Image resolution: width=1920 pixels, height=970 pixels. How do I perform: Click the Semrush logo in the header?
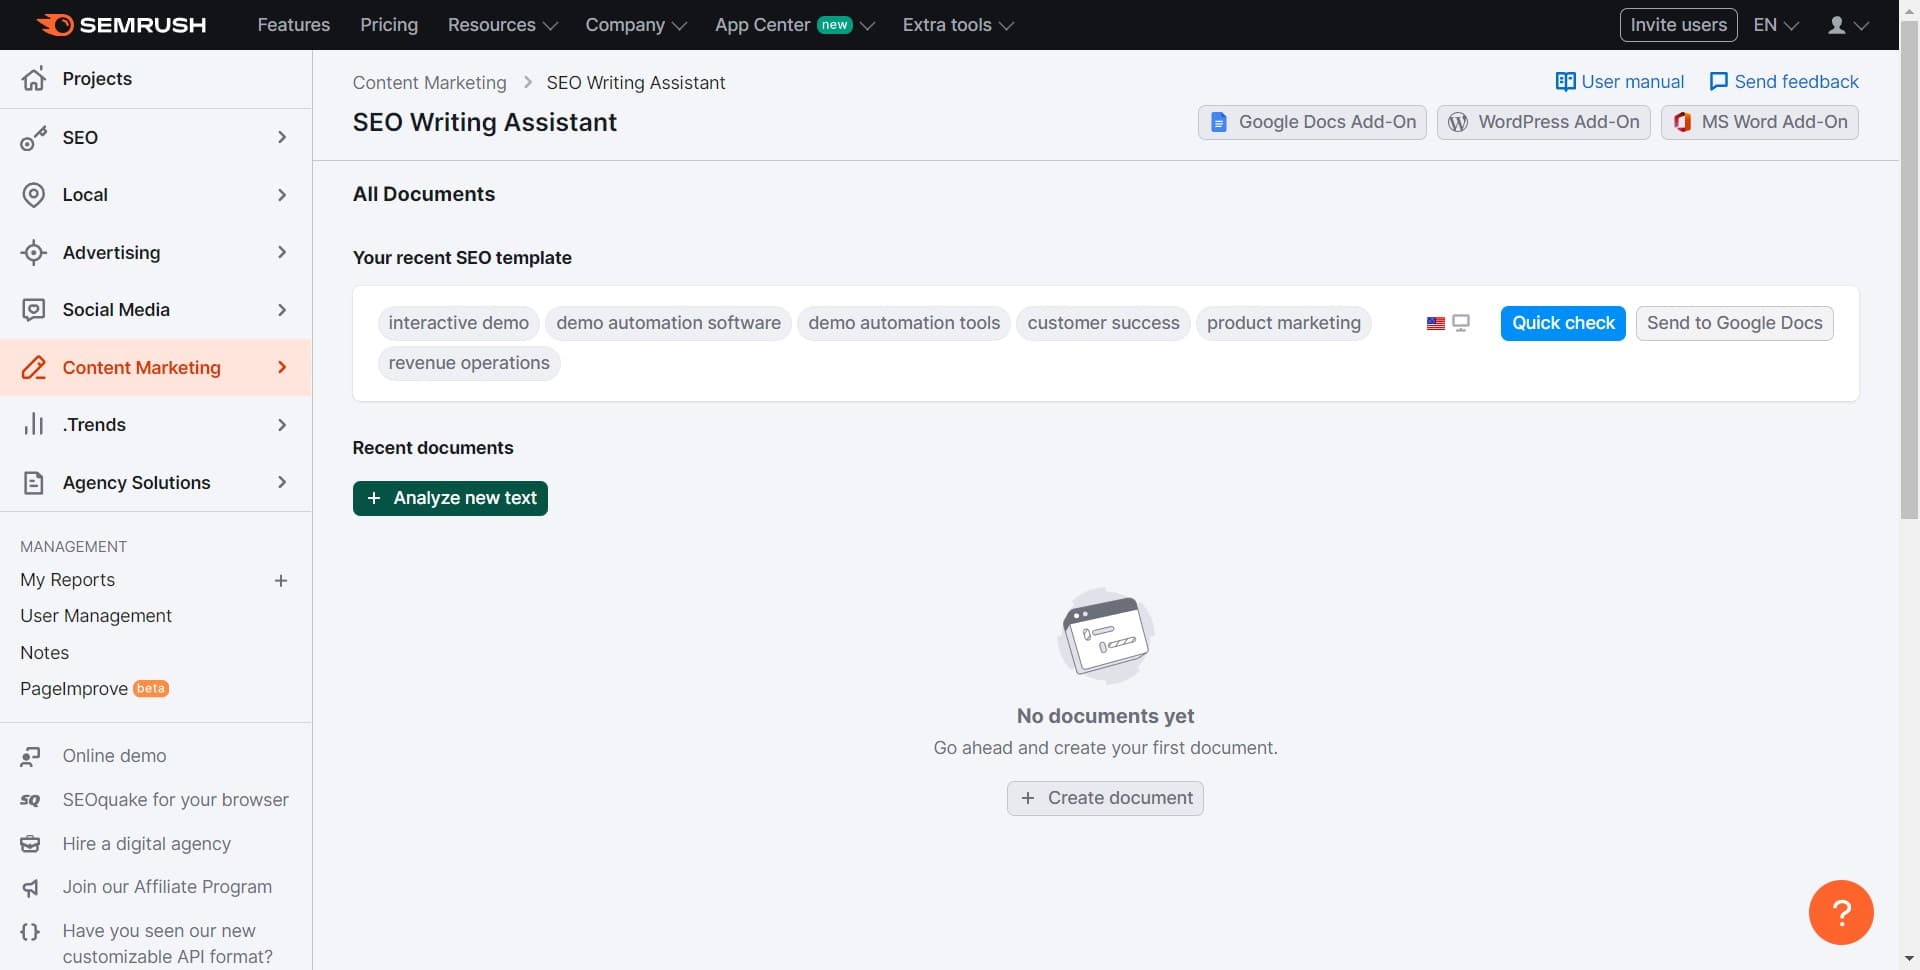click(121, 25)
